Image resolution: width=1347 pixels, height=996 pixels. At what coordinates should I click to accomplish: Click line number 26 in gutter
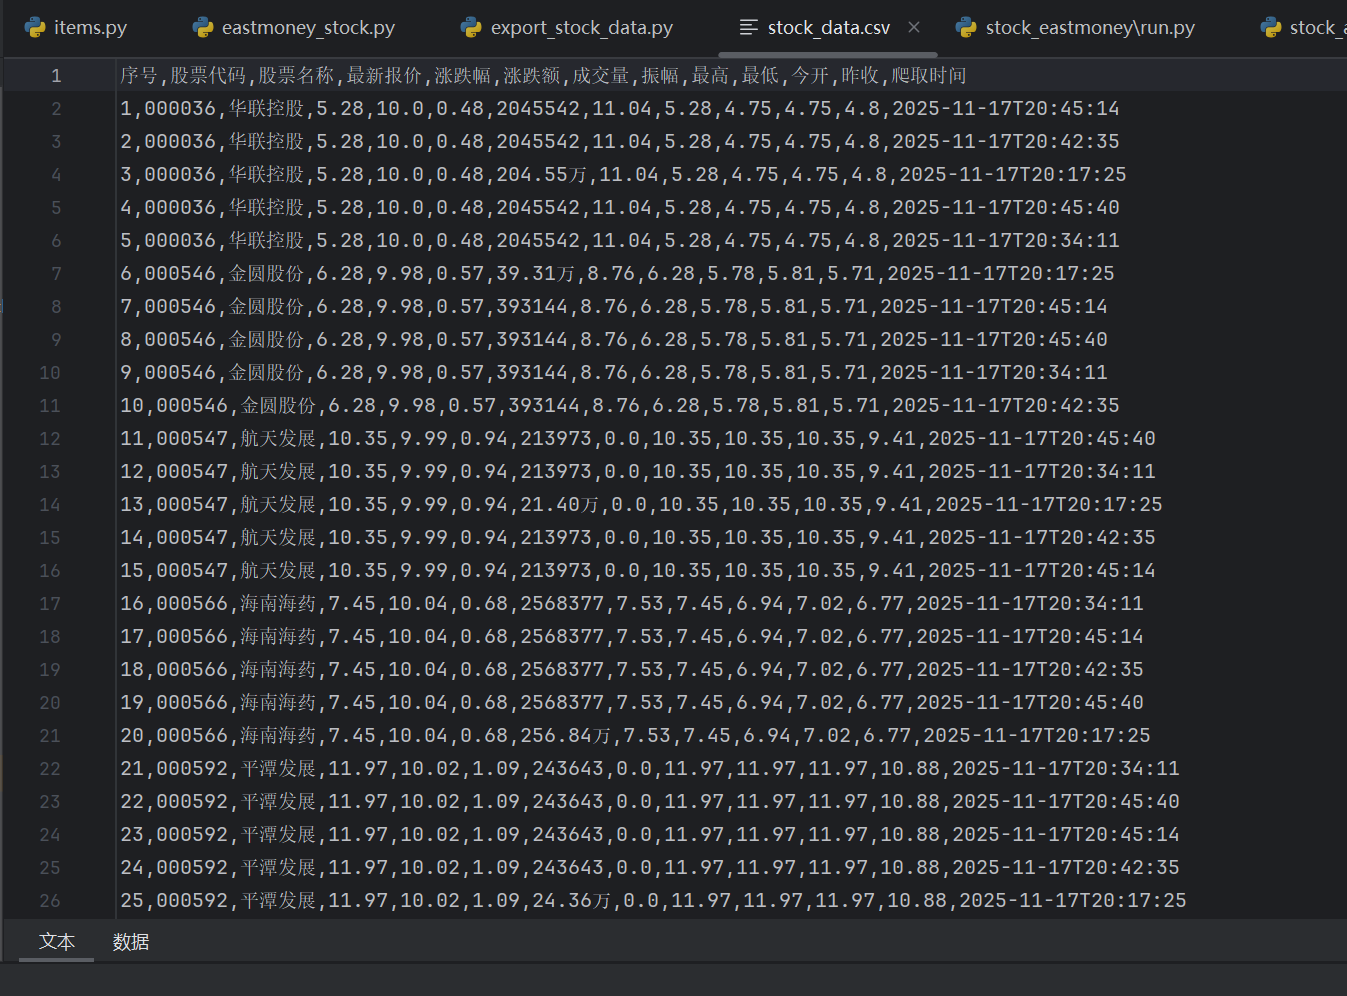coord(50,901)
